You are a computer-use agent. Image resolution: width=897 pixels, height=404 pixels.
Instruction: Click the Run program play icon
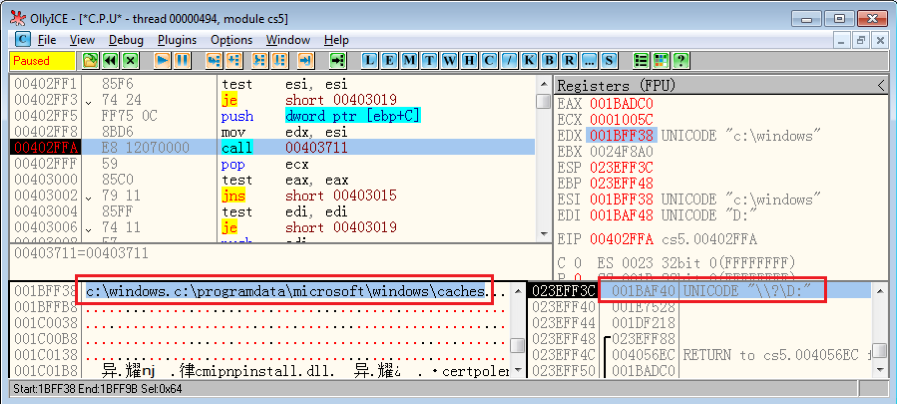coord(162,60)
